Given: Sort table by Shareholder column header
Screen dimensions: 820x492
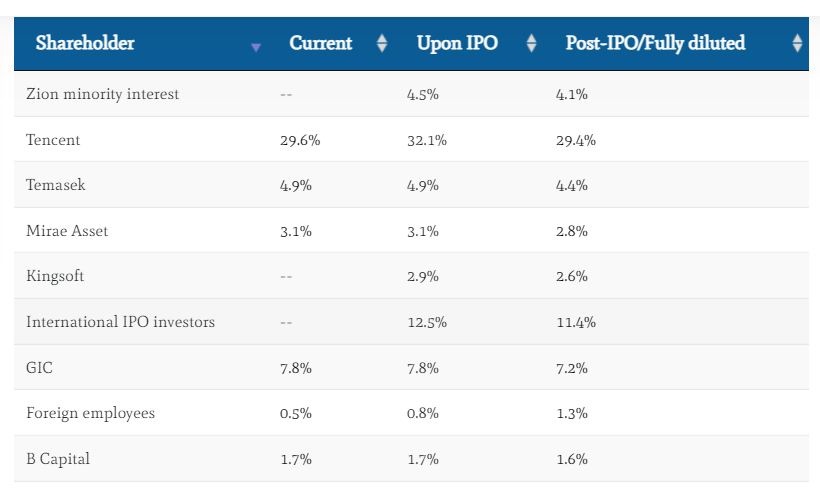Looking at the screenshot, I should click(85, 43).
